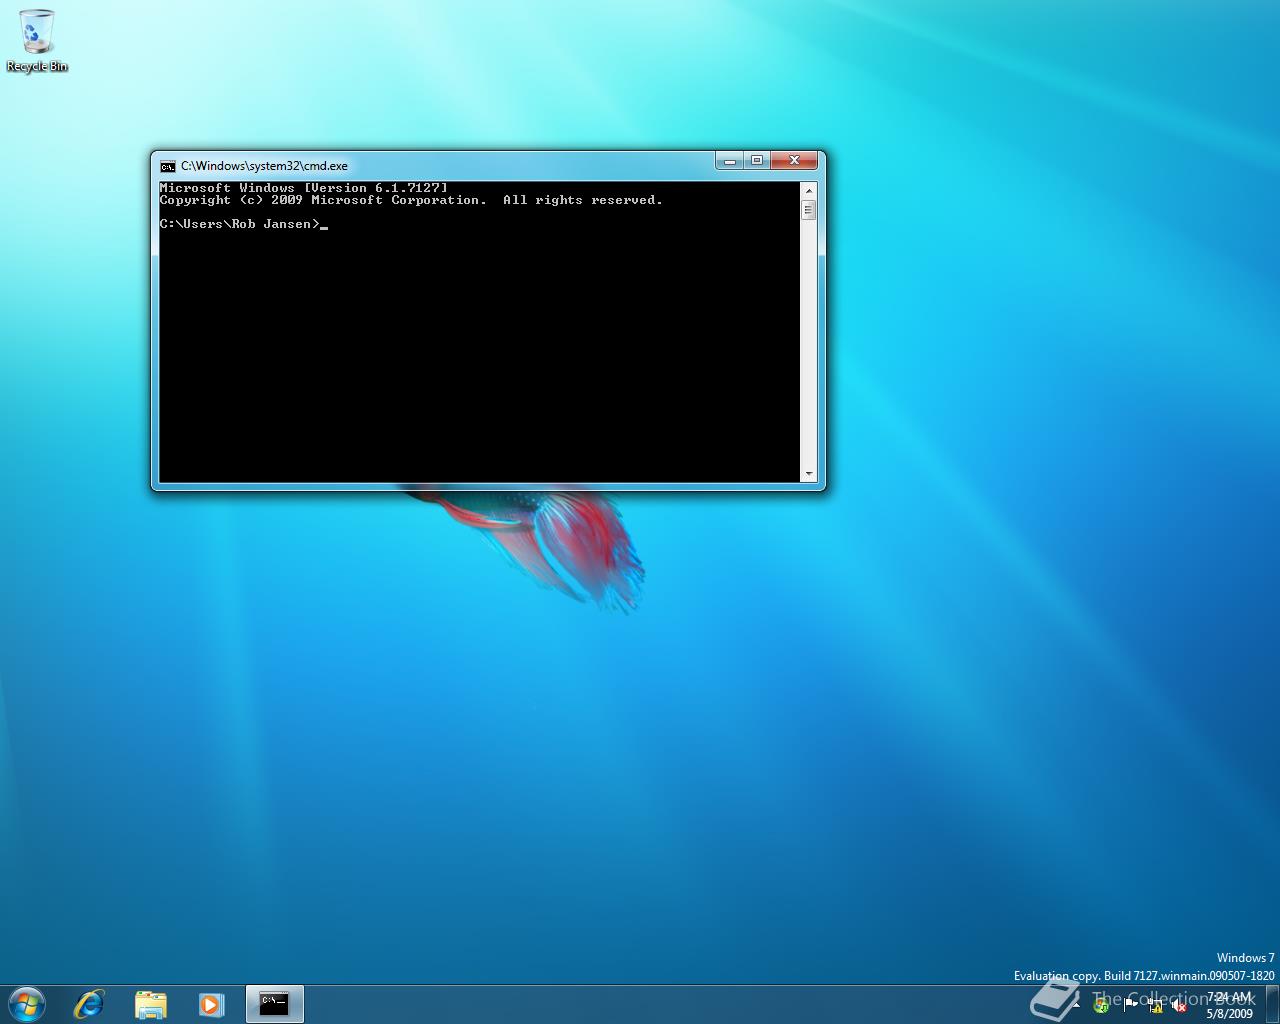
Task: Launch Windows Media Player from the taskbar
Action: [211, 1004]
